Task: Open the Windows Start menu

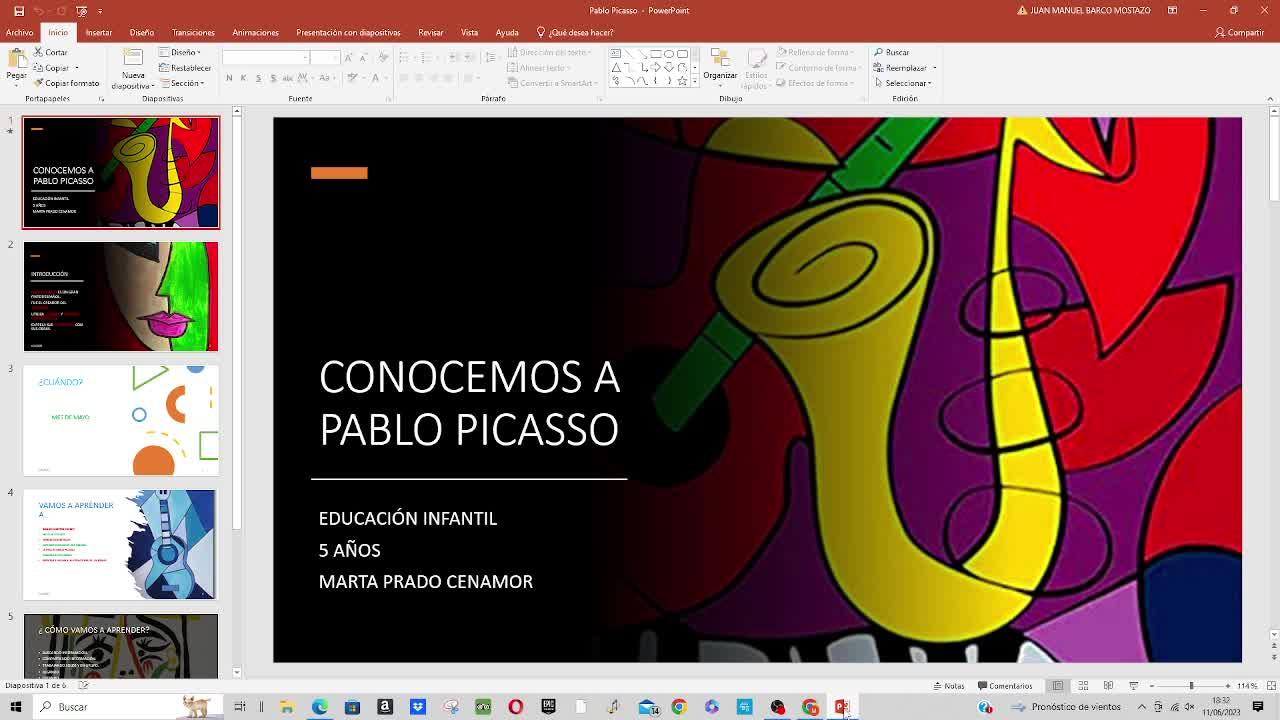Action: [x=16, y=707]
